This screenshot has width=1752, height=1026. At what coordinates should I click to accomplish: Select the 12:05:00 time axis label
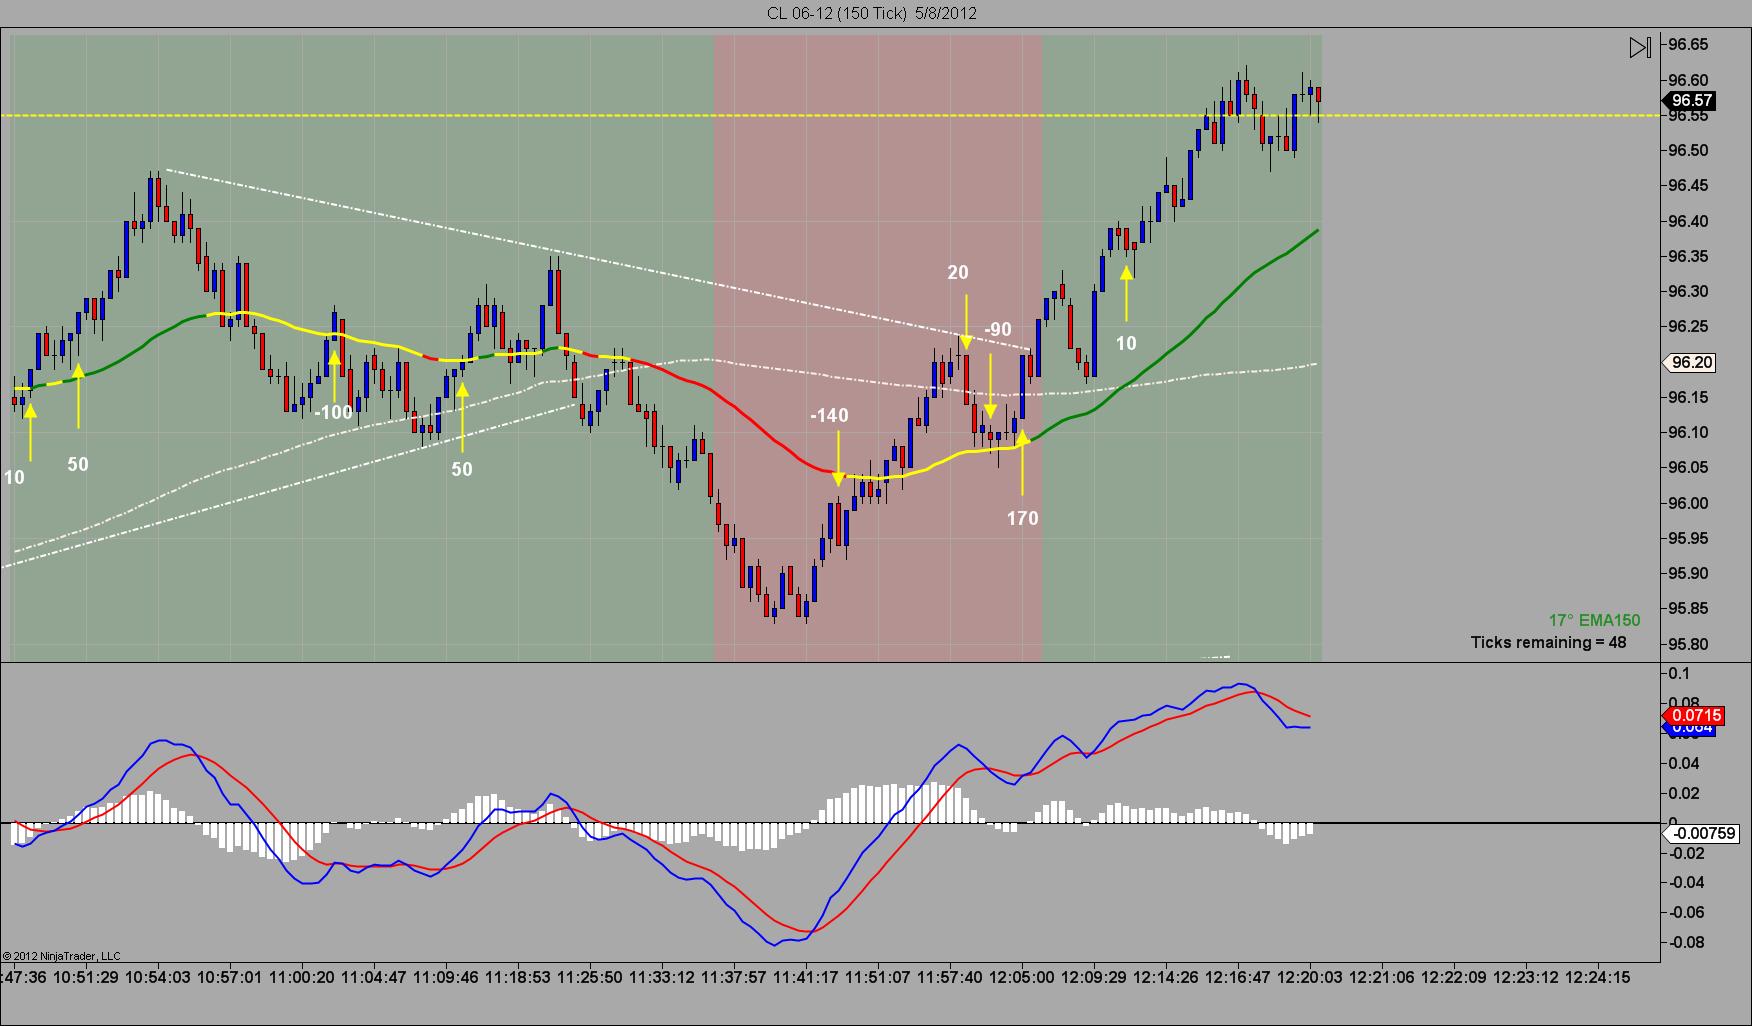tap(1022, 977)
